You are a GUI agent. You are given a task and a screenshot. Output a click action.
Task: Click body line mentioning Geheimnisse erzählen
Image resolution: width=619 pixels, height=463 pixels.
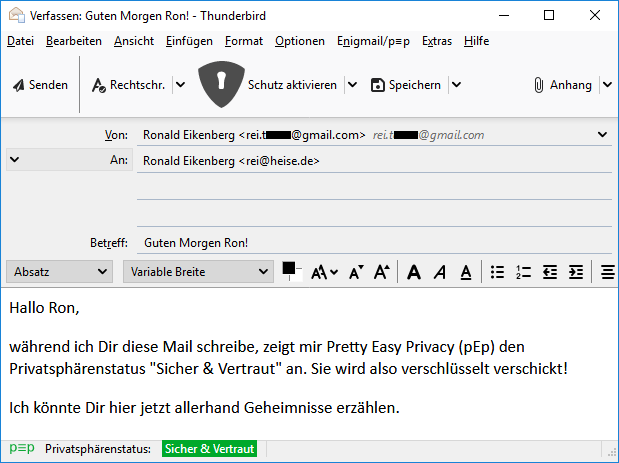204,407
